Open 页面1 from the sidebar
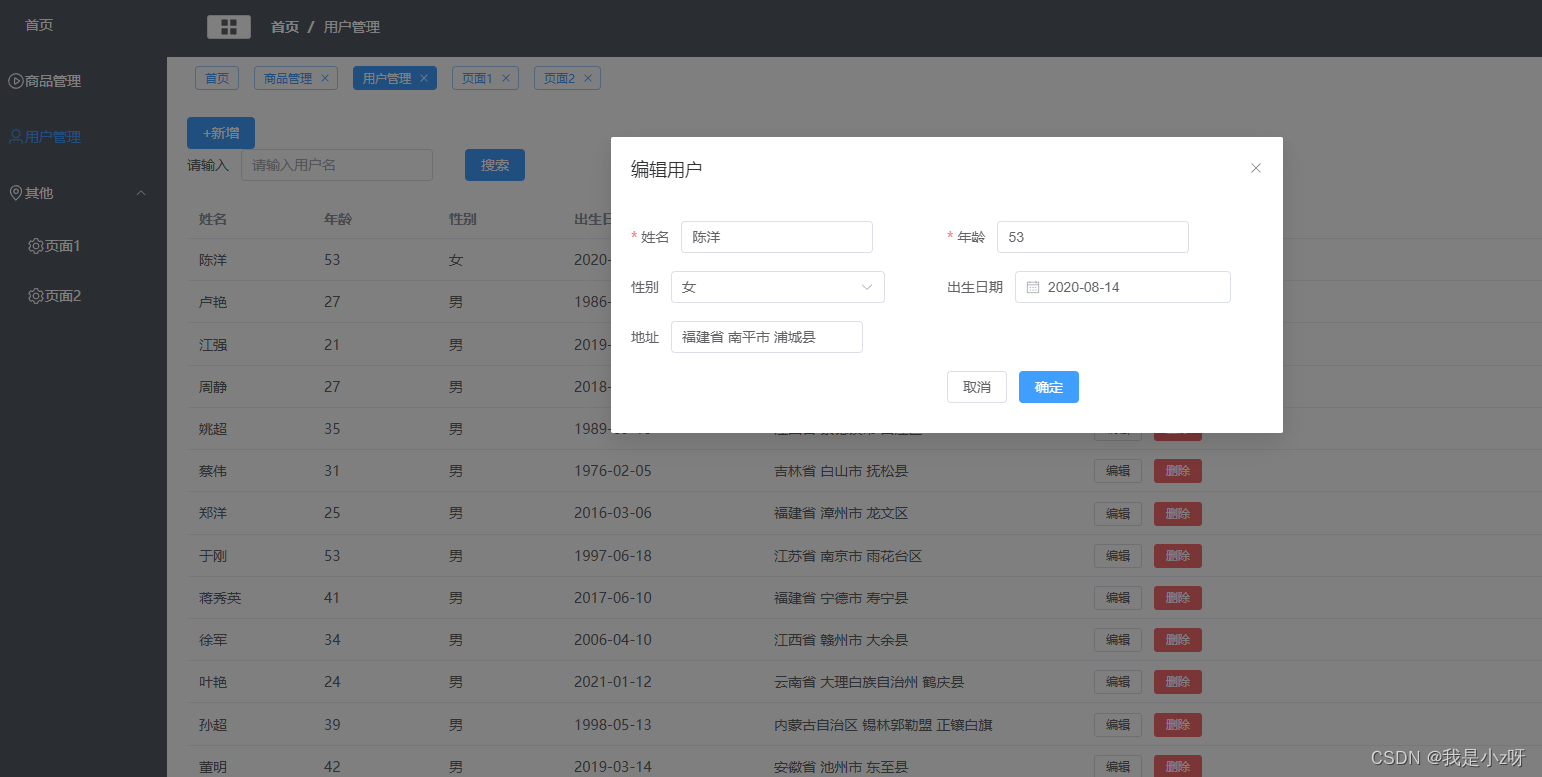The image size is (1542, 777). tap(83, 245)
